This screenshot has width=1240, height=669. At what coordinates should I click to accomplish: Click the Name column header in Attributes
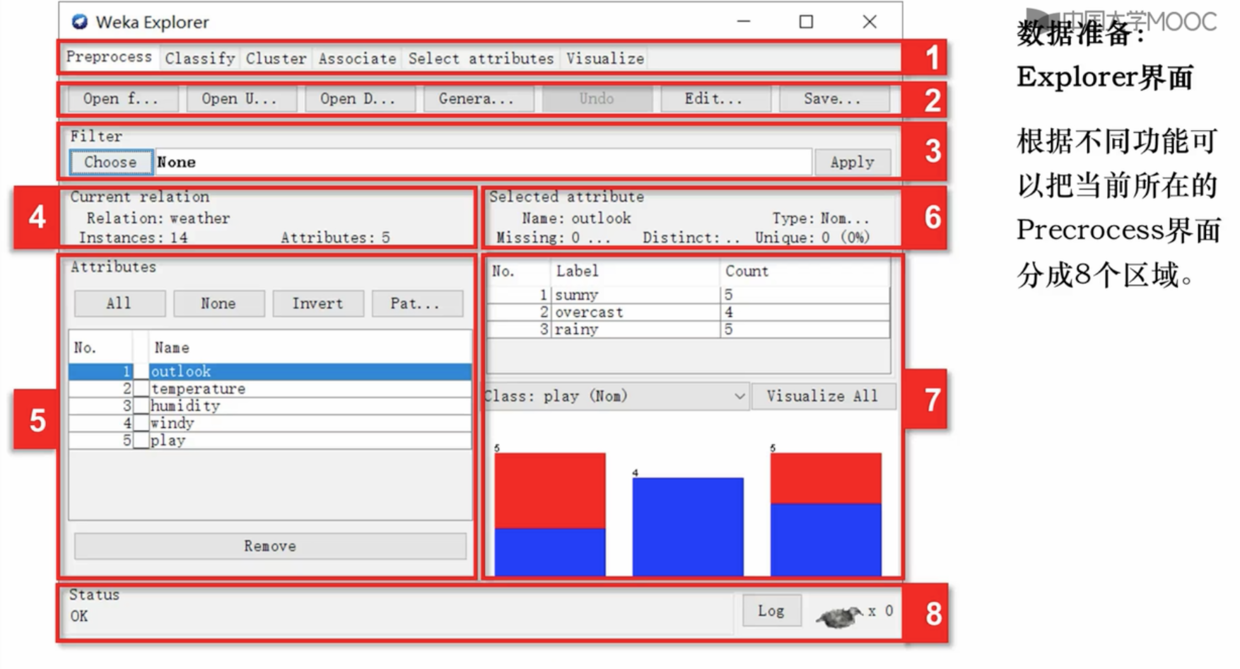coord(310,347)
